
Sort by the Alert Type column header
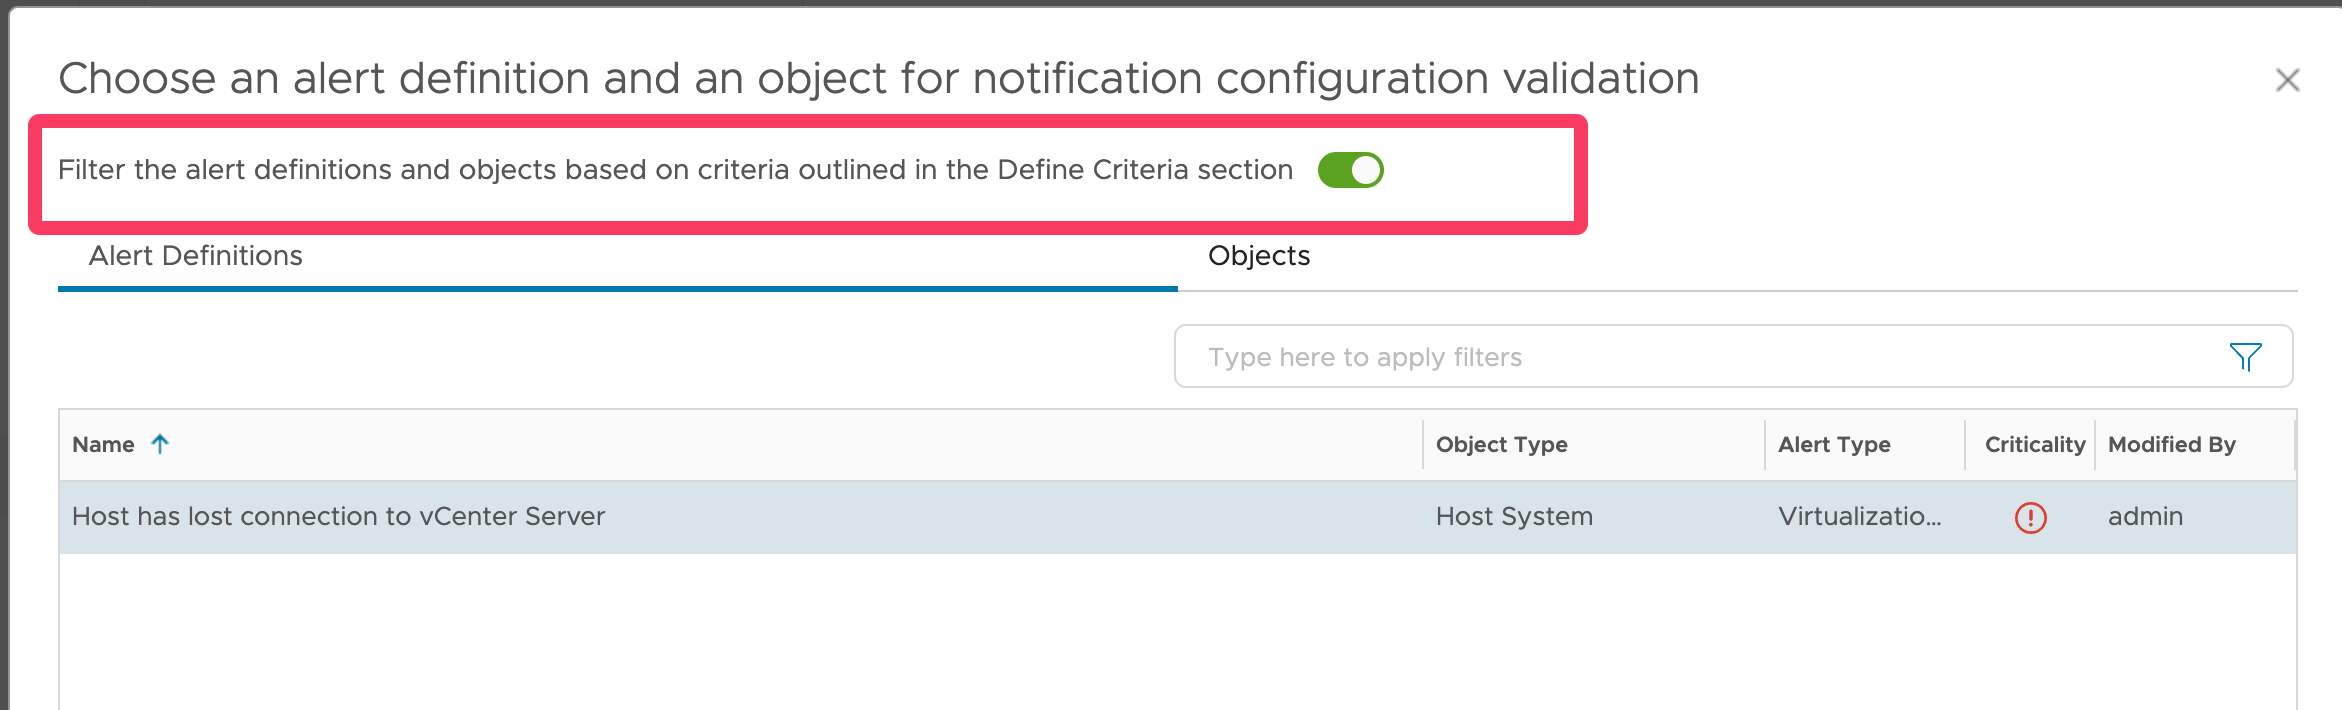[x=1834, y=443]
